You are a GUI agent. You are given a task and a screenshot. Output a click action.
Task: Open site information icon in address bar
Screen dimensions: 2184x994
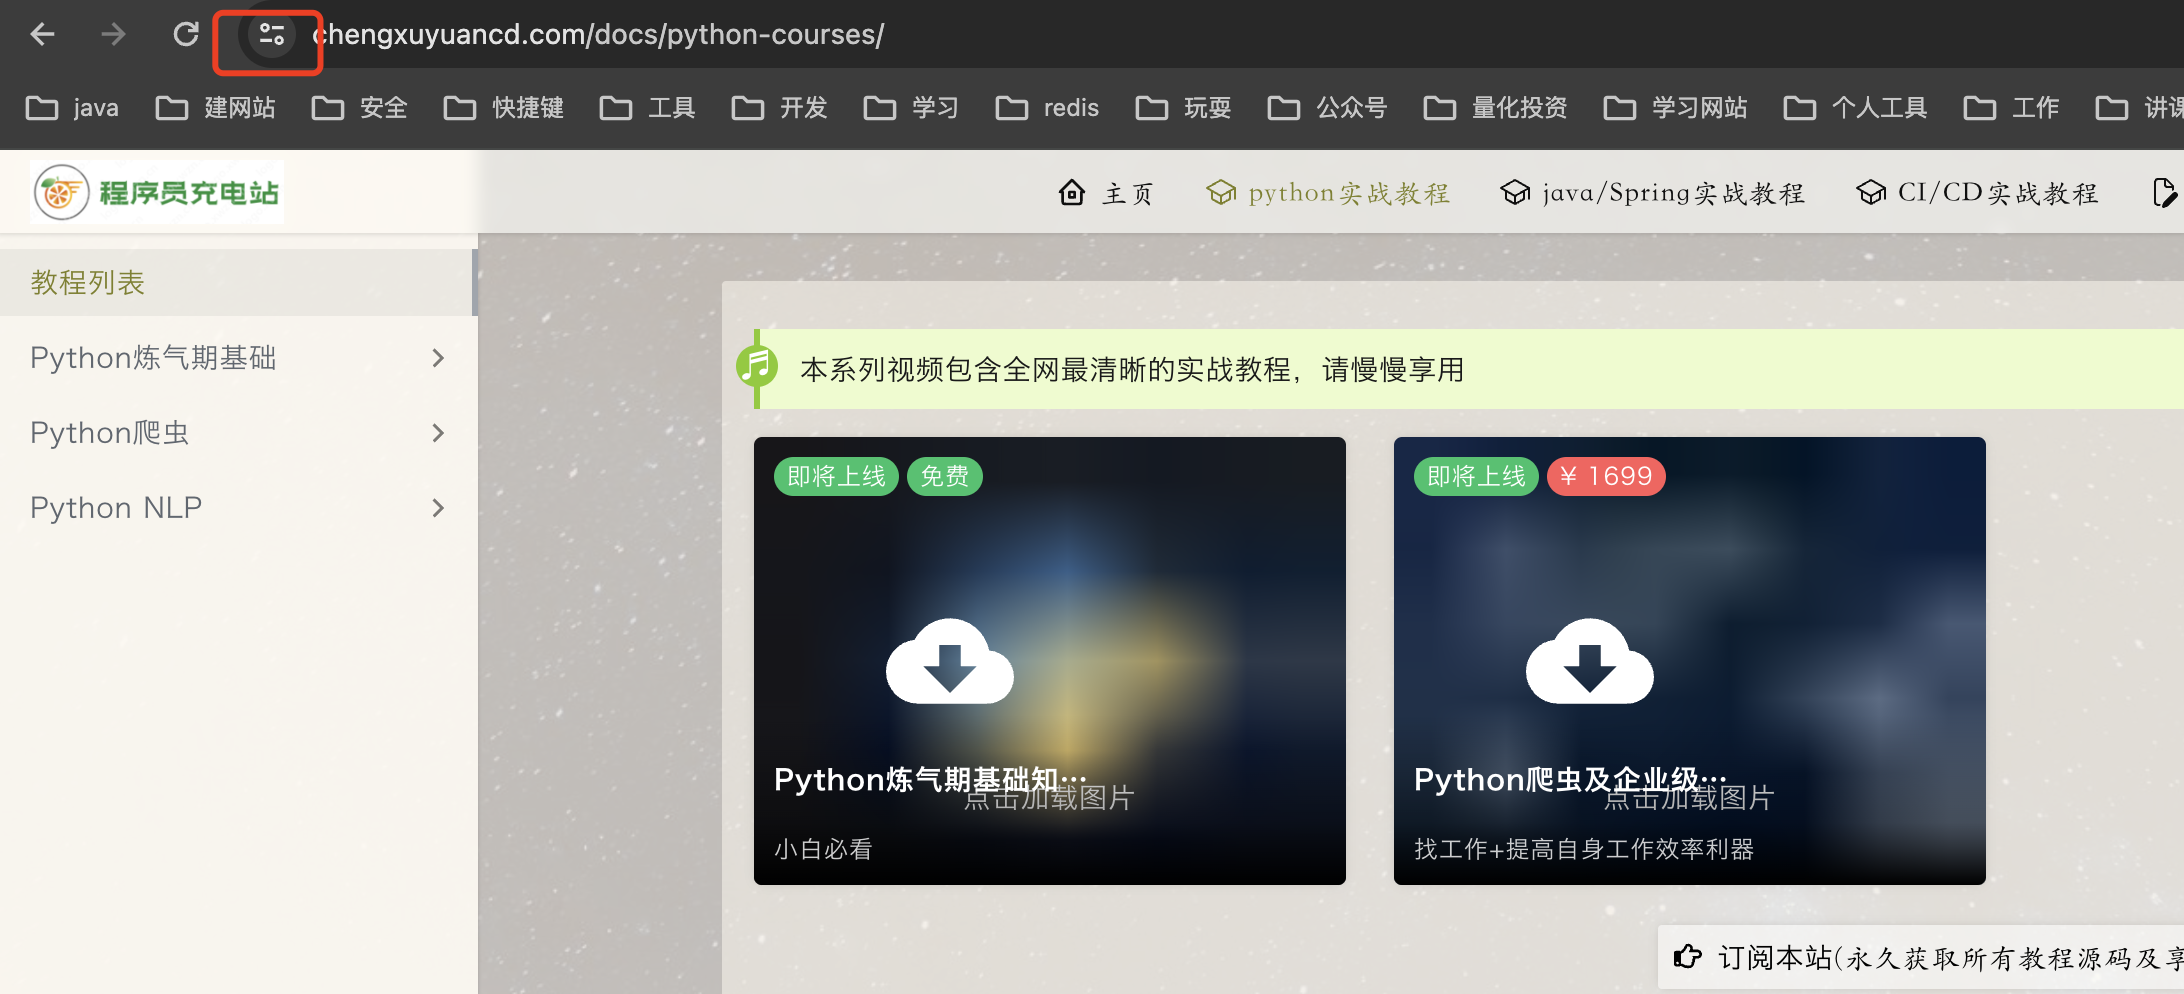(x=271, y=35)
